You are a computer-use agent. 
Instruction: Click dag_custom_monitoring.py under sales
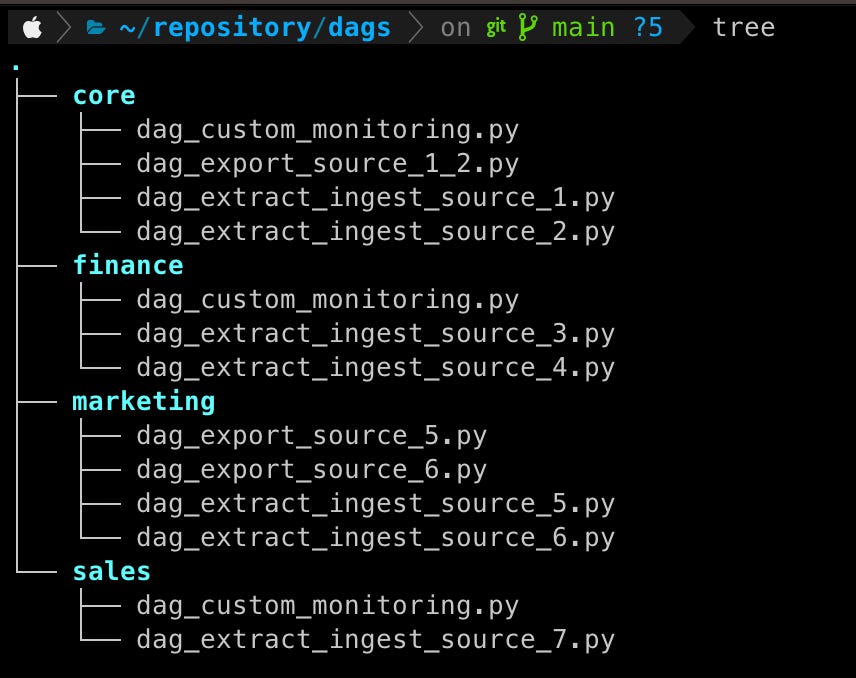328,606
